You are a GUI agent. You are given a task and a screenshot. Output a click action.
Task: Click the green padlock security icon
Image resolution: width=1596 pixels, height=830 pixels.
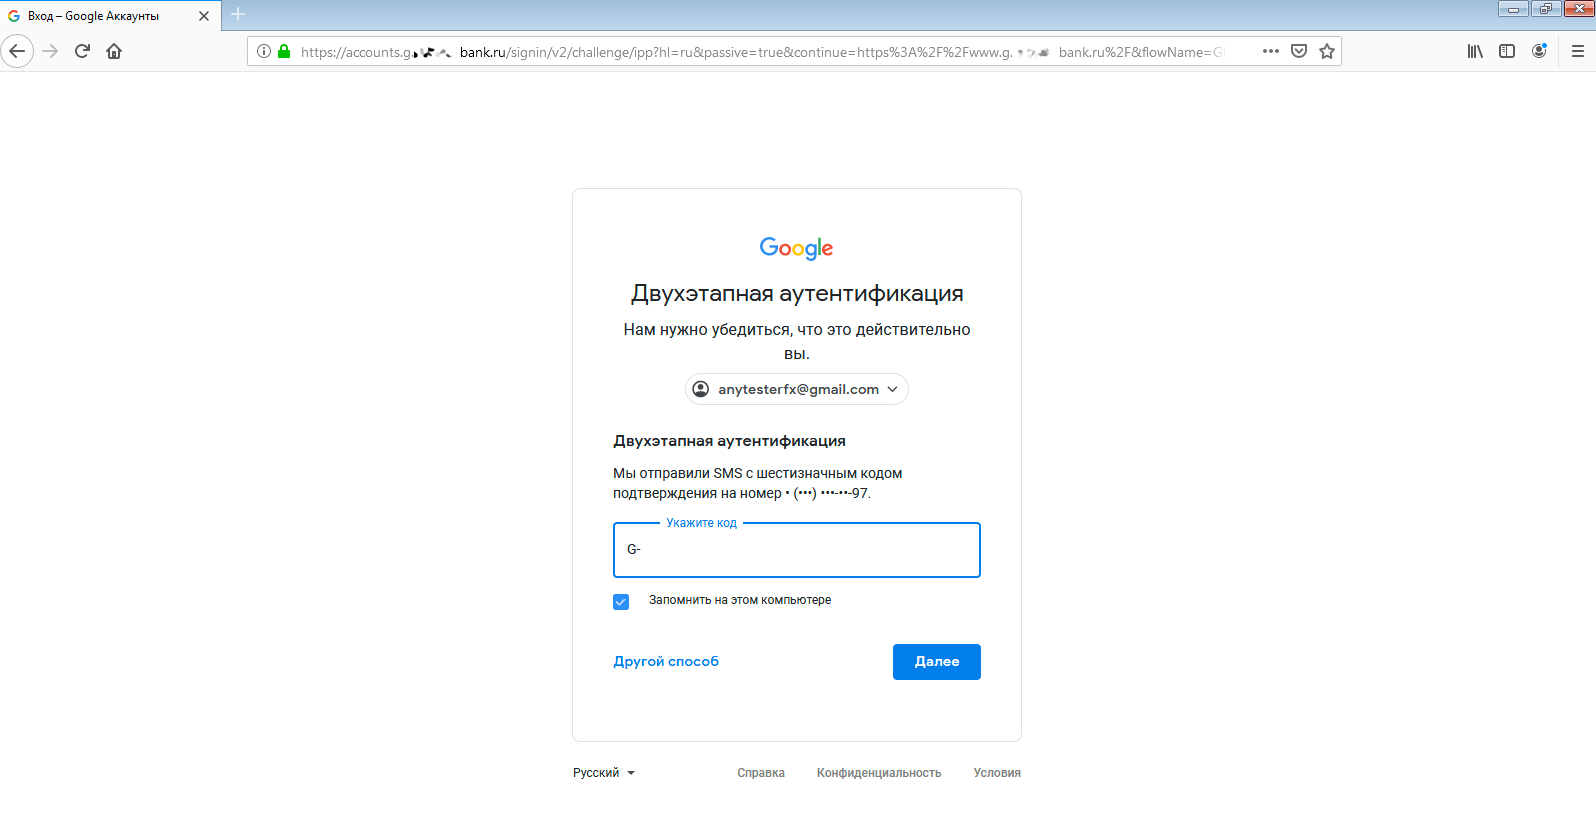pyautogui.click(x=284, y=51)
